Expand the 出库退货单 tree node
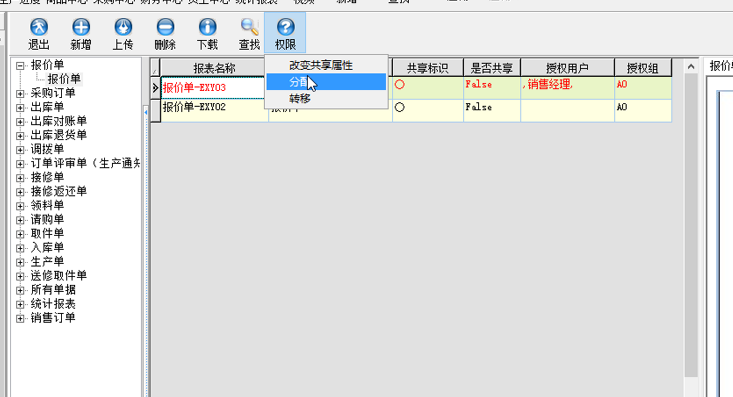The width and height of the screenshot is (733, 397). (x=20, y=136)
